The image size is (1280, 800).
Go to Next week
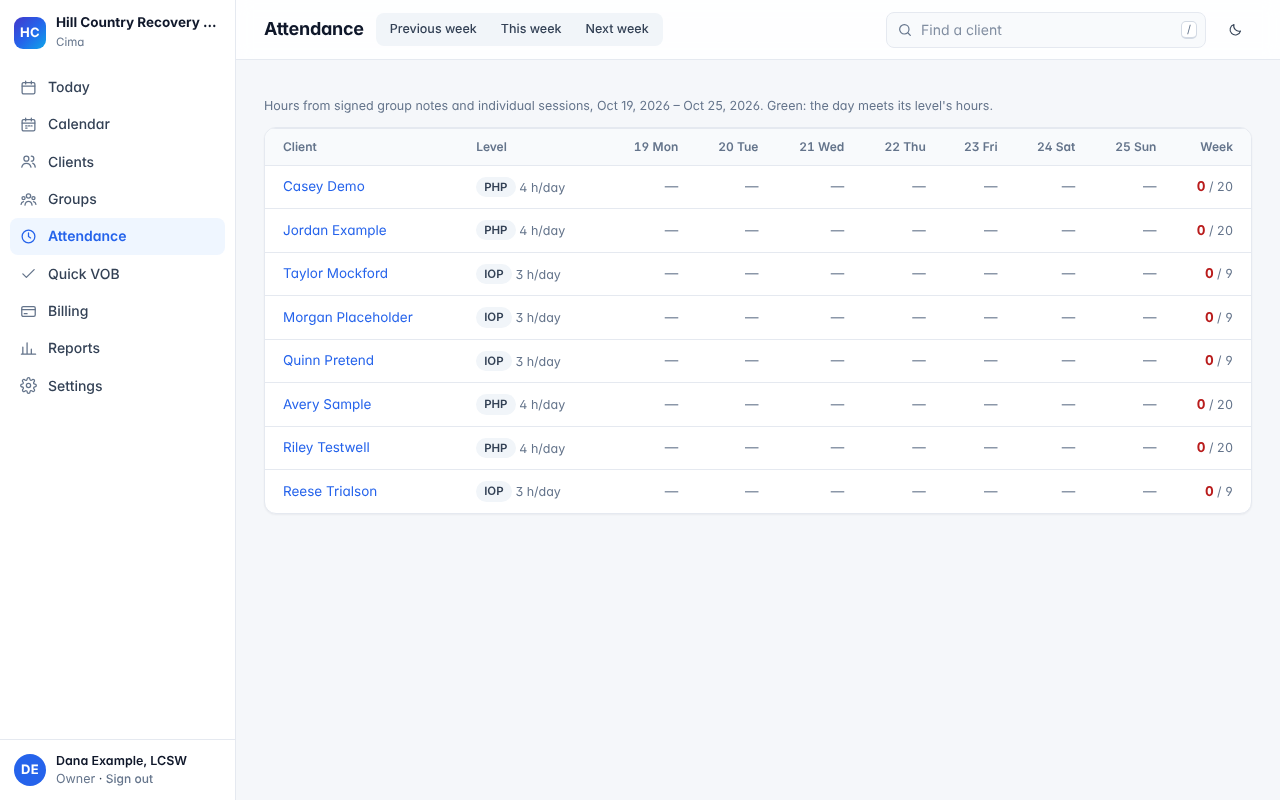[x=617, y=29]
